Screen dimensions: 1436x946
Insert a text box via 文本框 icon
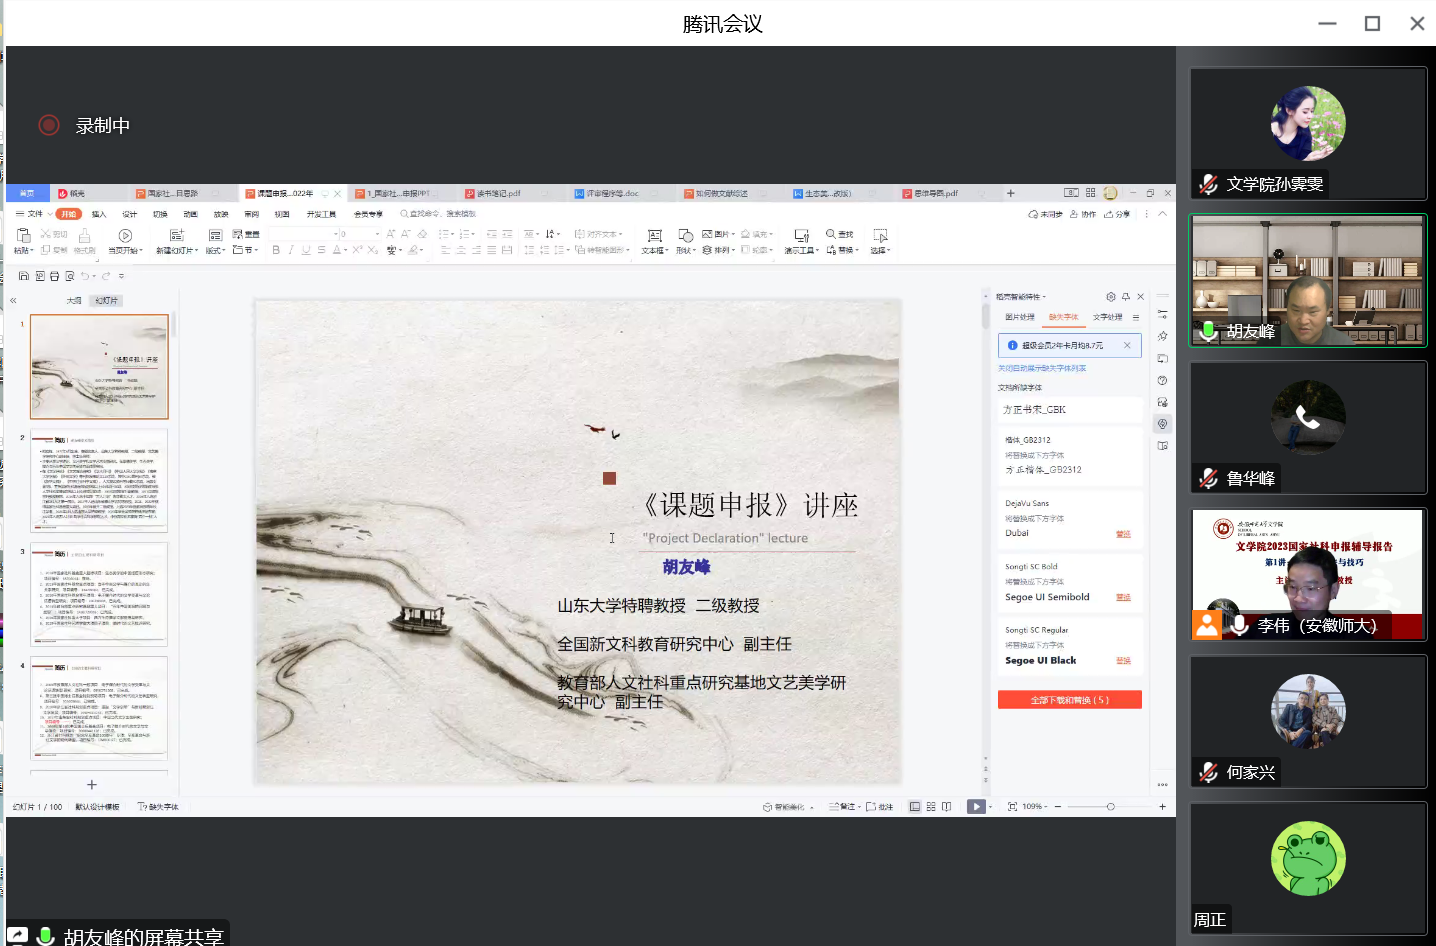tap(654, 237)
